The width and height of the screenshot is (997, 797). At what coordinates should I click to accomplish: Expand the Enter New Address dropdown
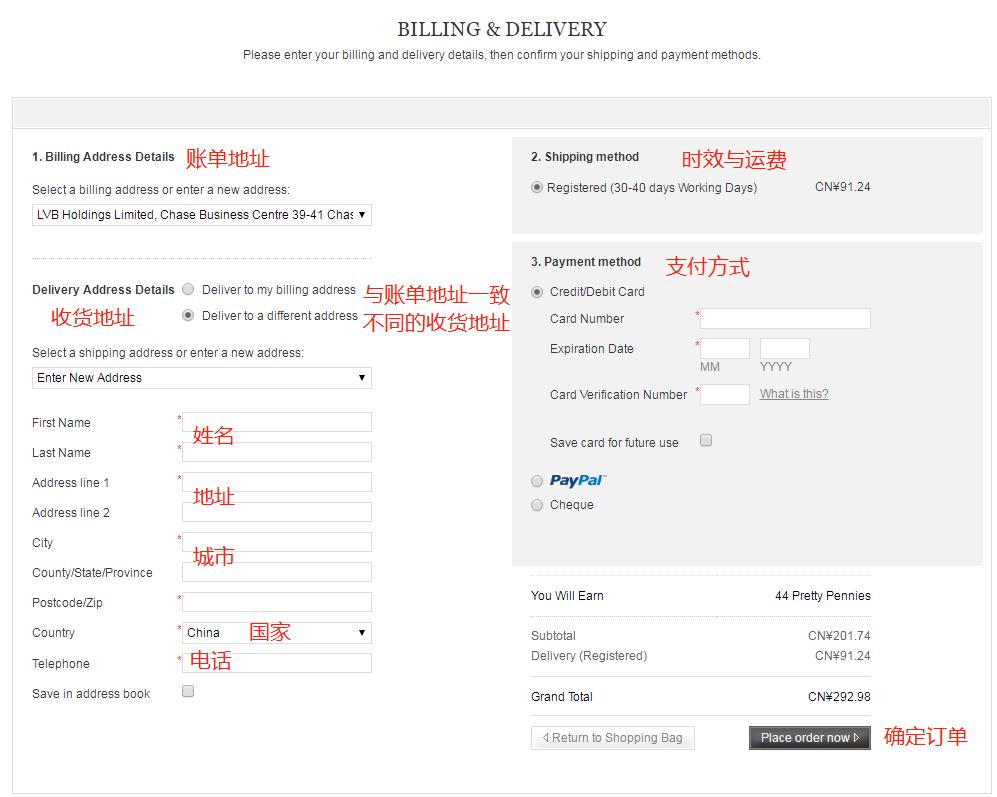tap(201, 378)
